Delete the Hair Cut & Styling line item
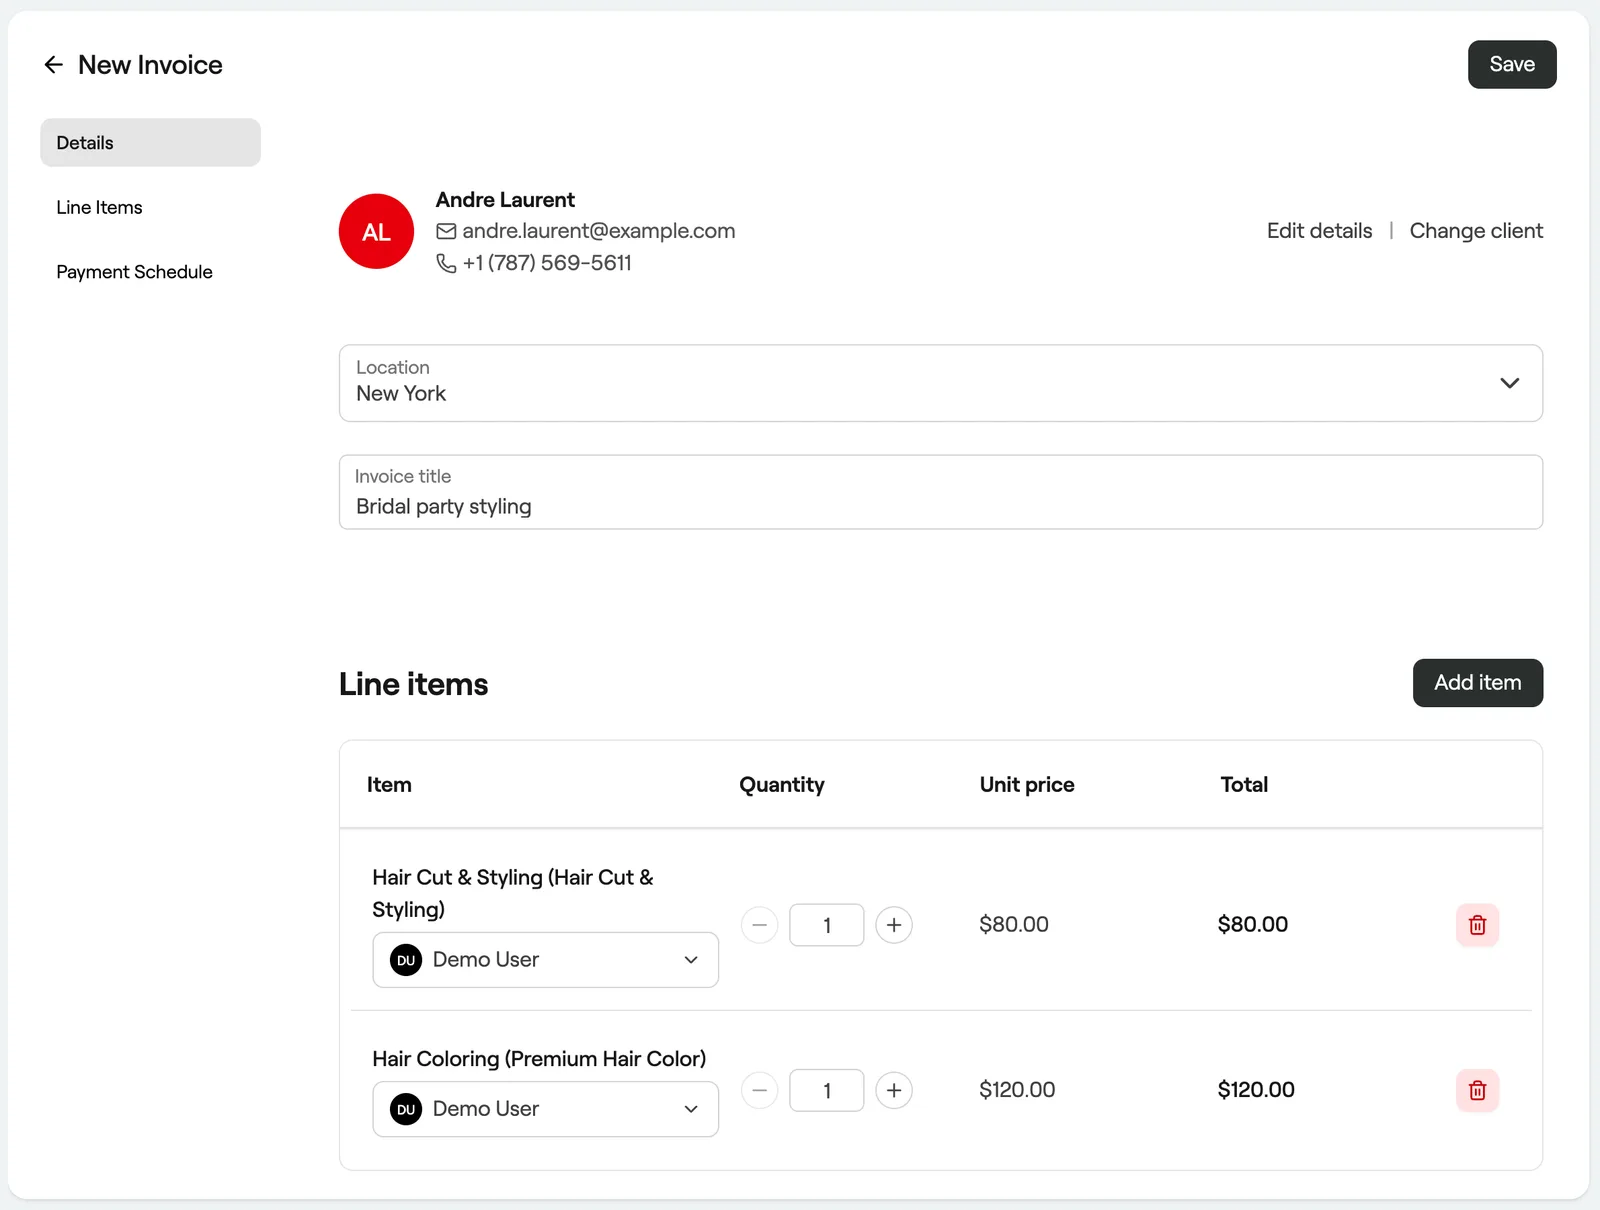 (1477, 925)
